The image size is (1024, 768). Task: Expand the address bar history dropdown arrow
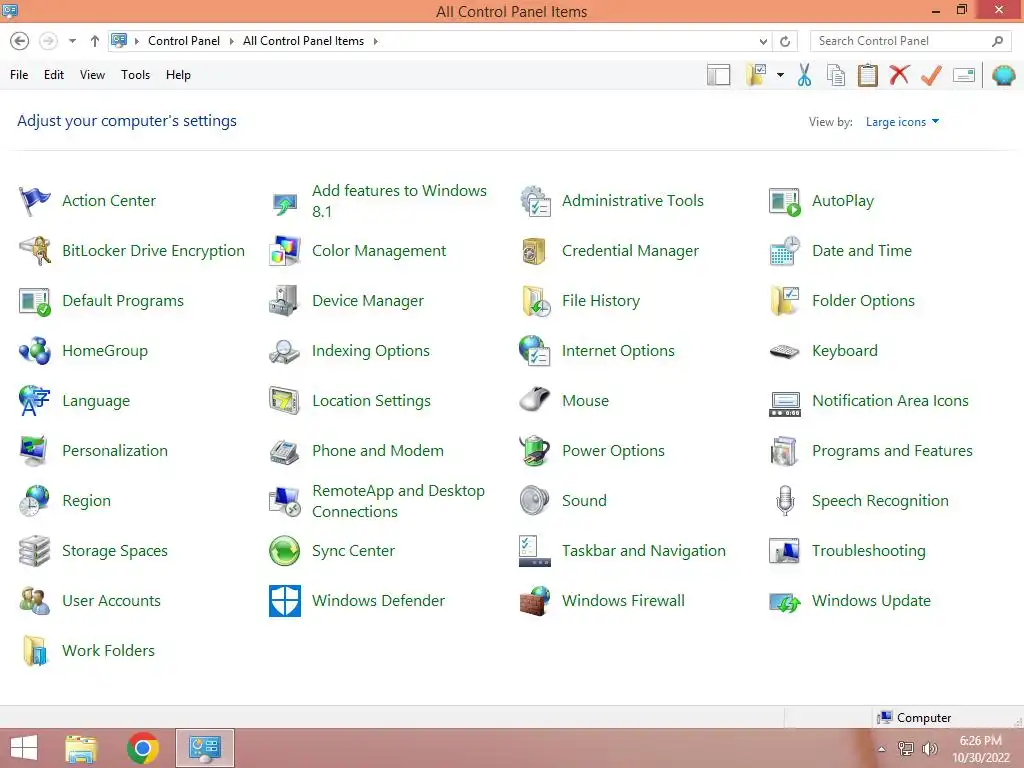point(763,41)
